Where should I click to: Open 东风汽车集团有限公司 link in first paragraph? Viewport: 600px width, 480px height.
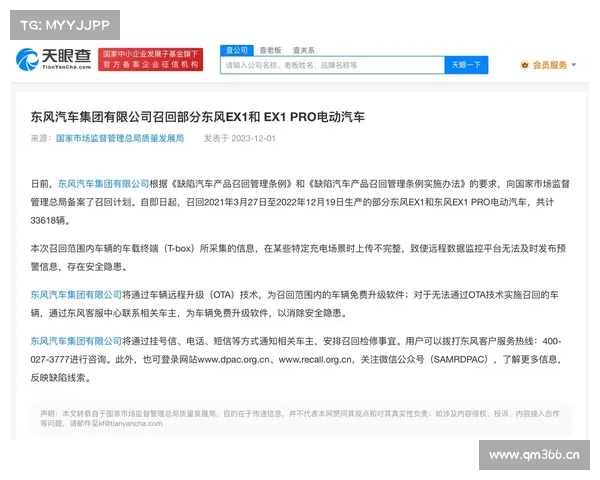pos(103,184)
